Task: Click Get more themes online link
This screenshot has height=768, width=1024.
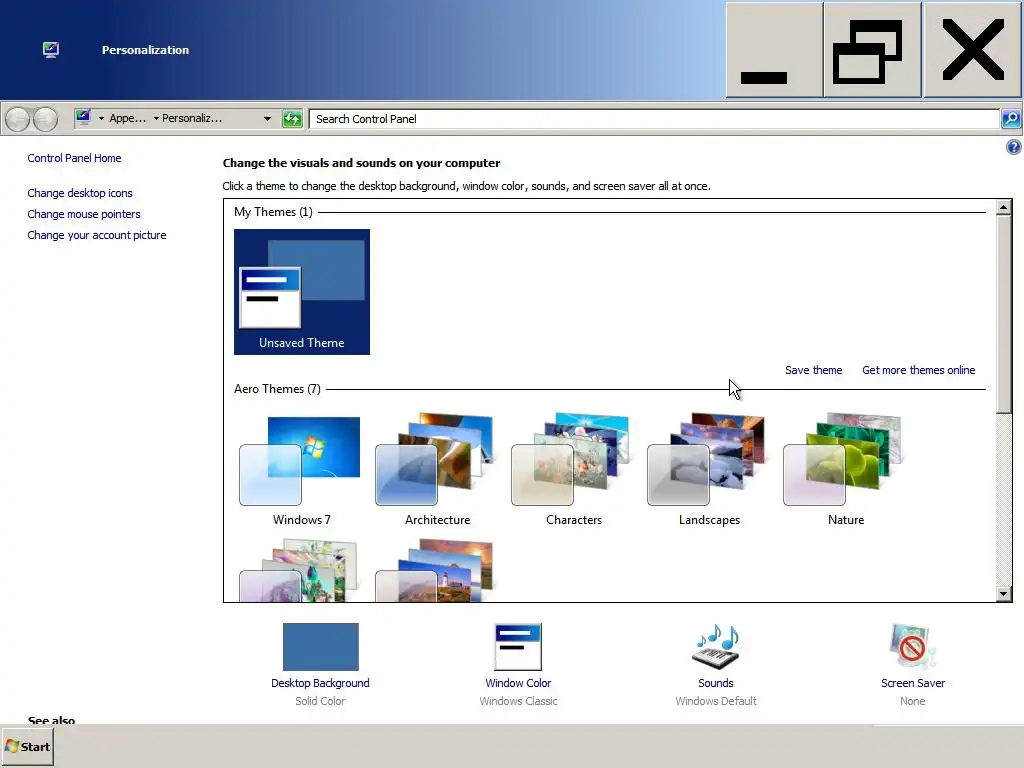Action: click(918, 370)
